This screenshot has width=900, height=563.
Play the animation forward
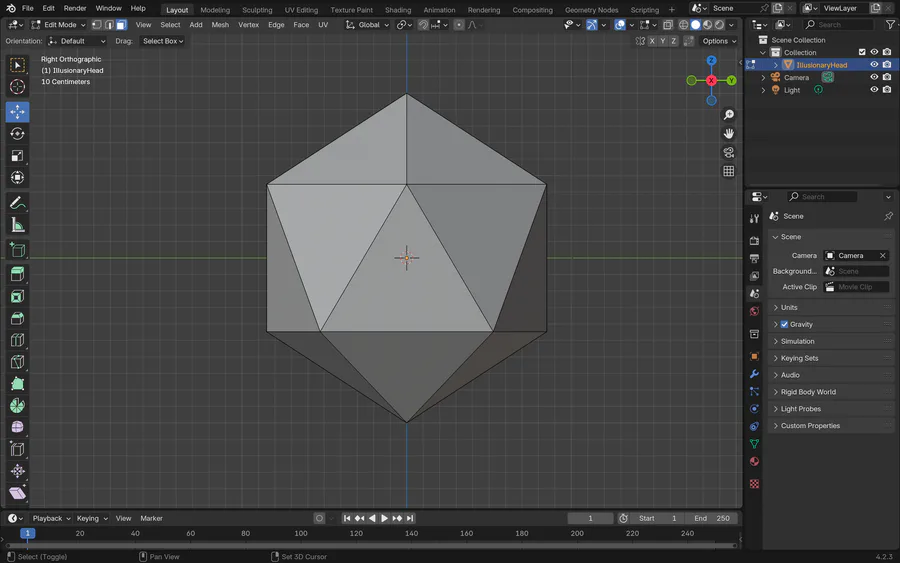click(385, 518)
